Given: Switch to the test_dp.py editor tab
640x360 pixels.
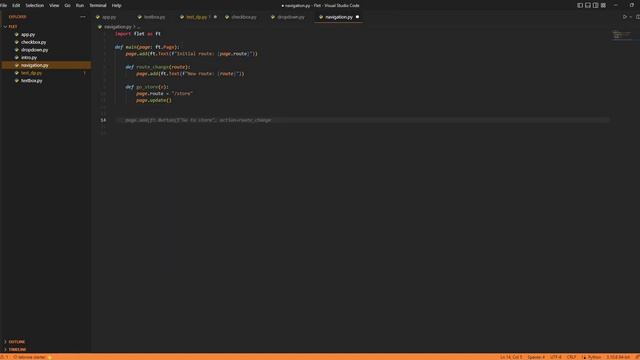Looking at the screenshot, I should [198, 17].
